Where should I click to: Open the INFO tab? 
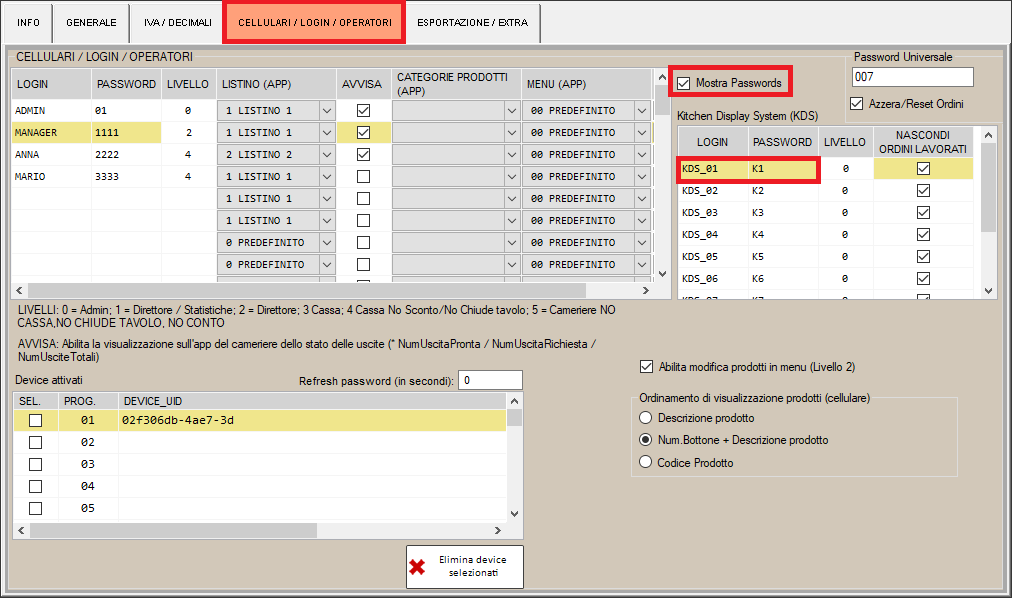(29, 22)
